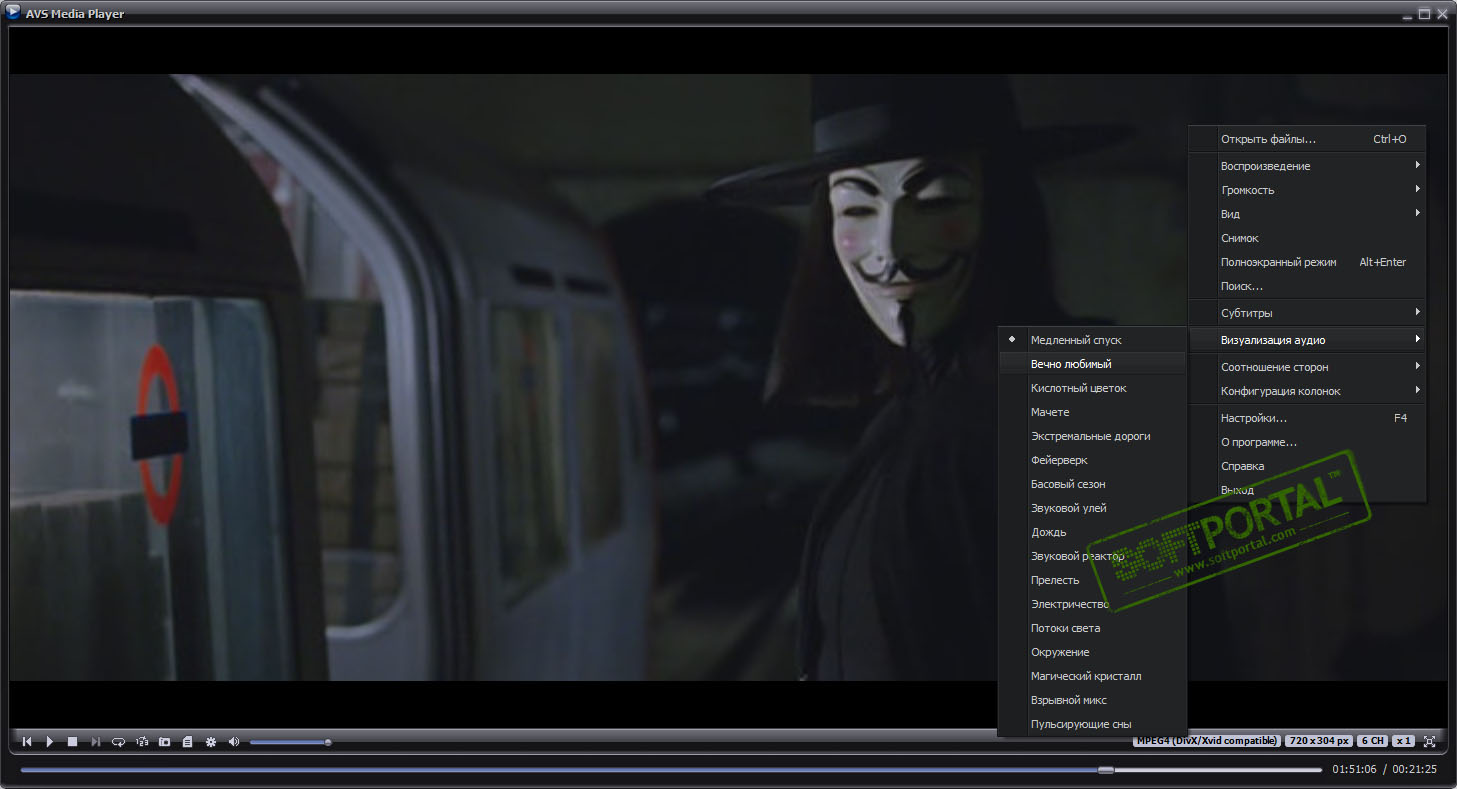Skip to the next track

pyautogui.click(x=96, y=741)
